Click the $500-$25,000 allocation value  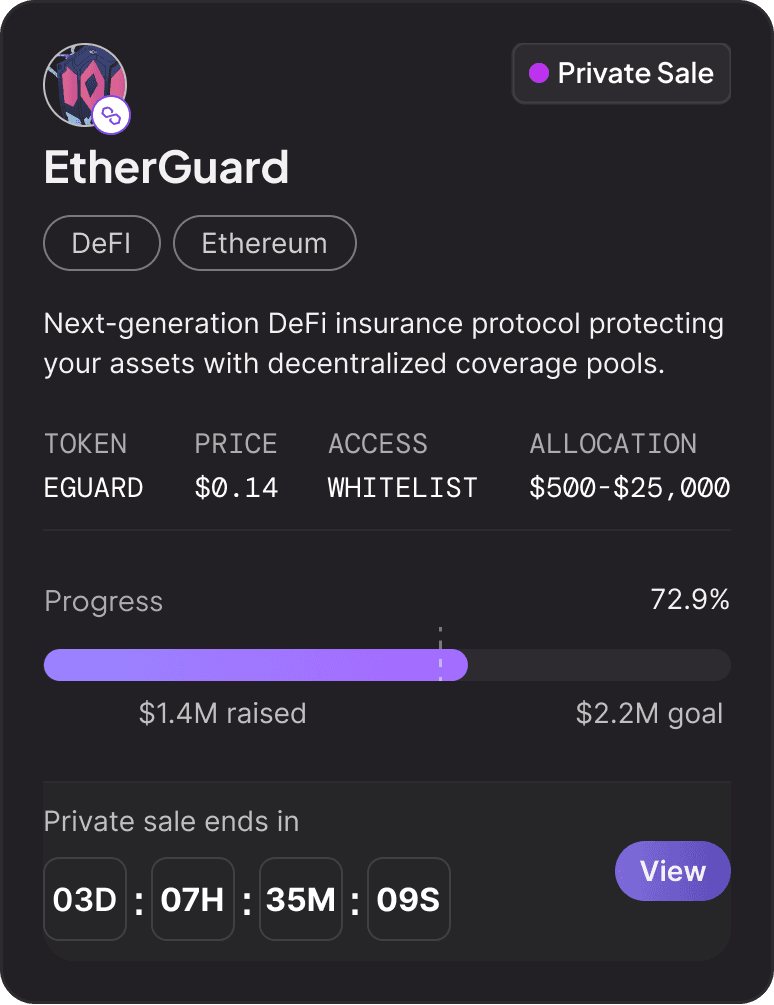click(x=630, y=488)
